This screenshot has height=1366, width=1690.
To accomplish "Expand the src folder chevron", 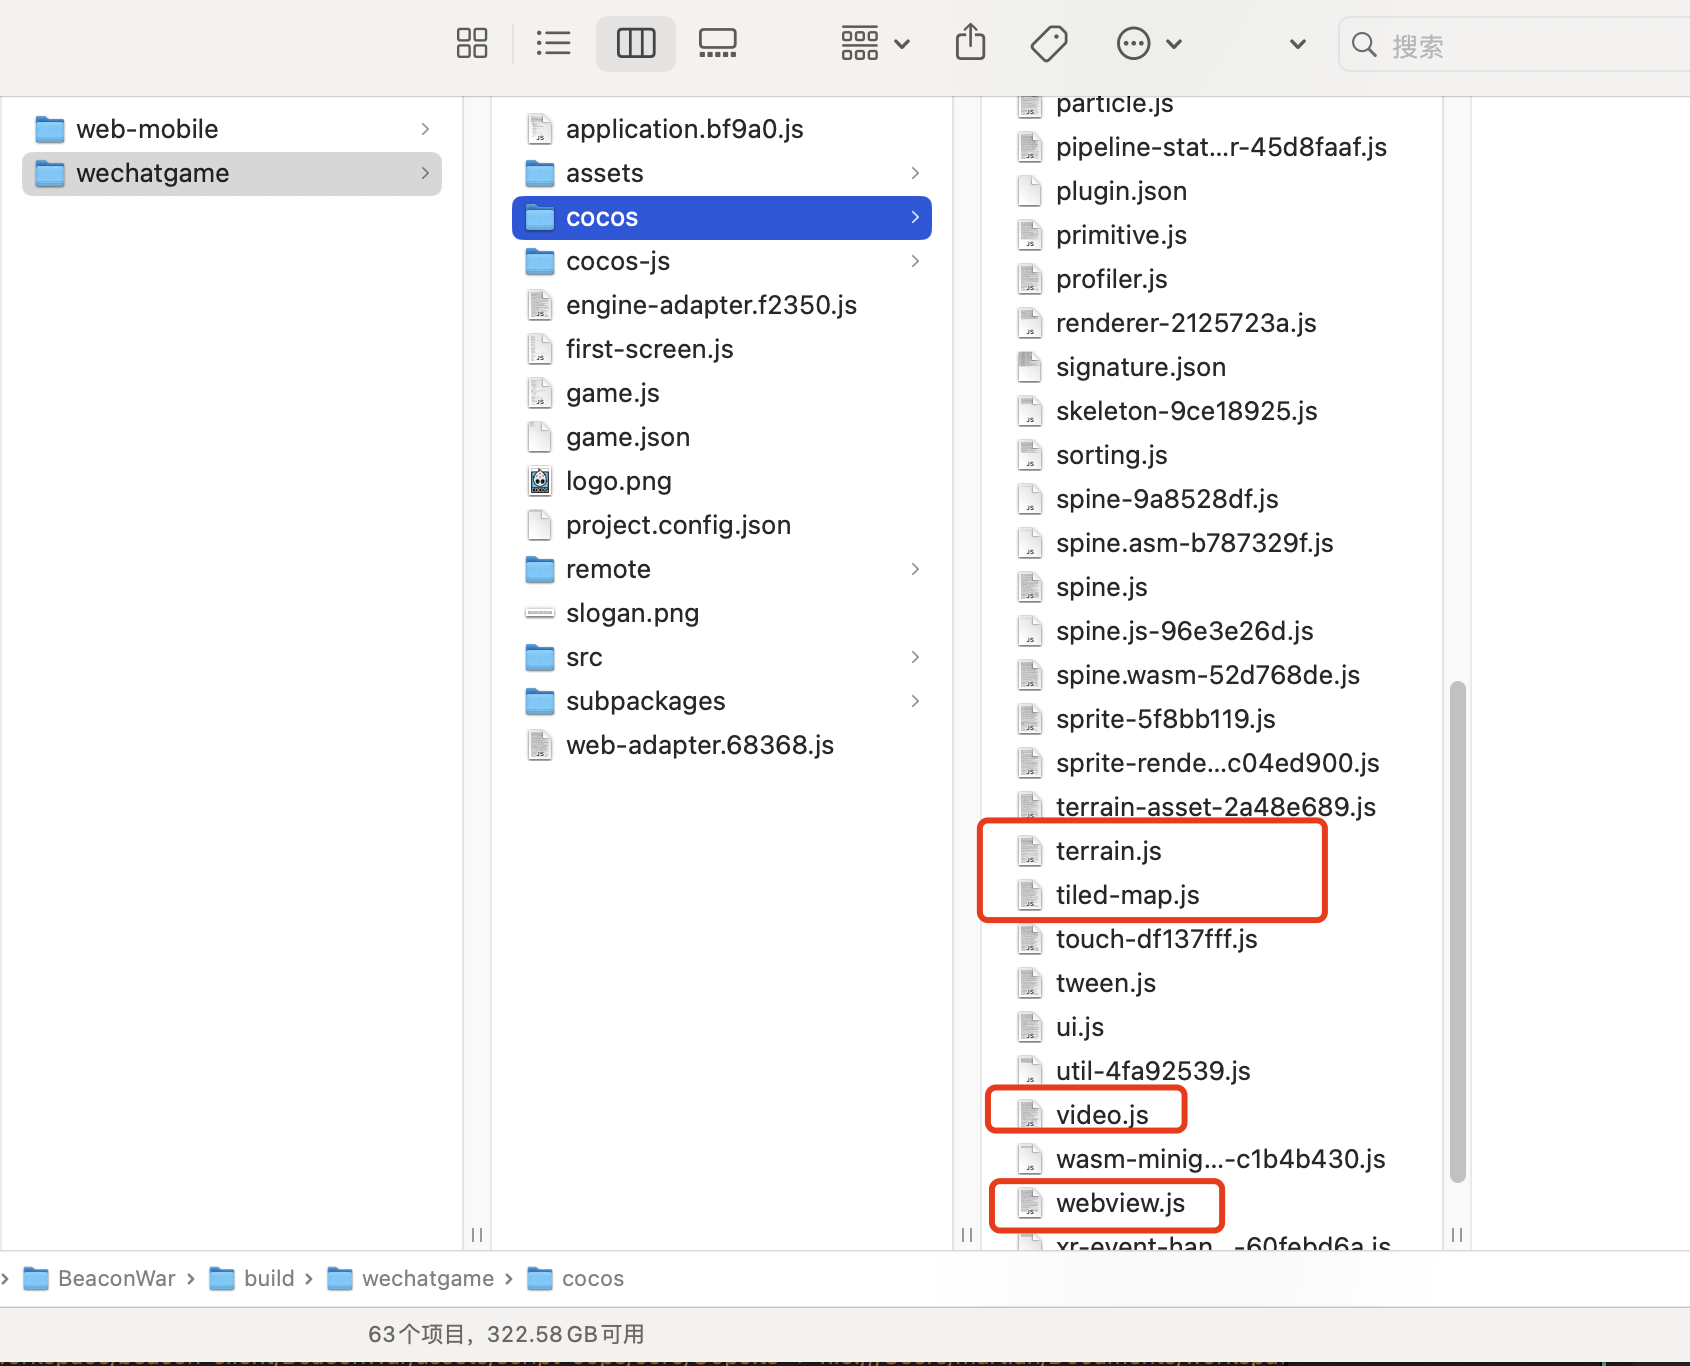I will coord(915,657).
